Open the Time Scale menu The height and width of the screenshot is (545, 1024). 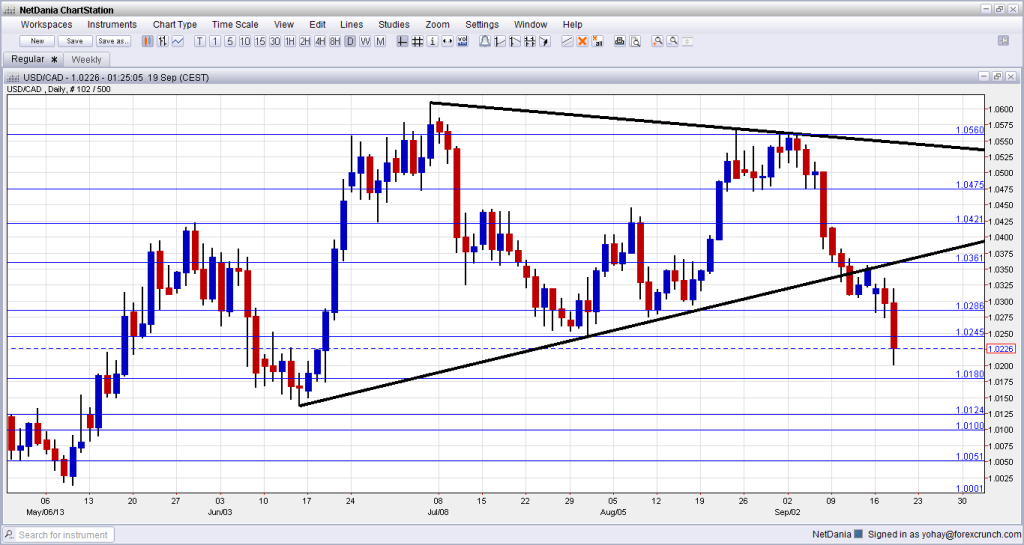pyautogui.click(x=233, y=24)
